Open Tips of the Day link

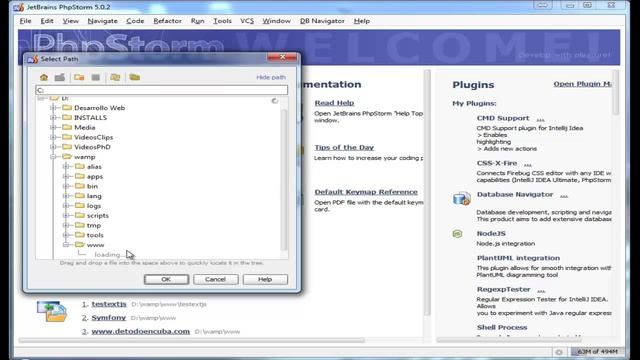[344, 147]
